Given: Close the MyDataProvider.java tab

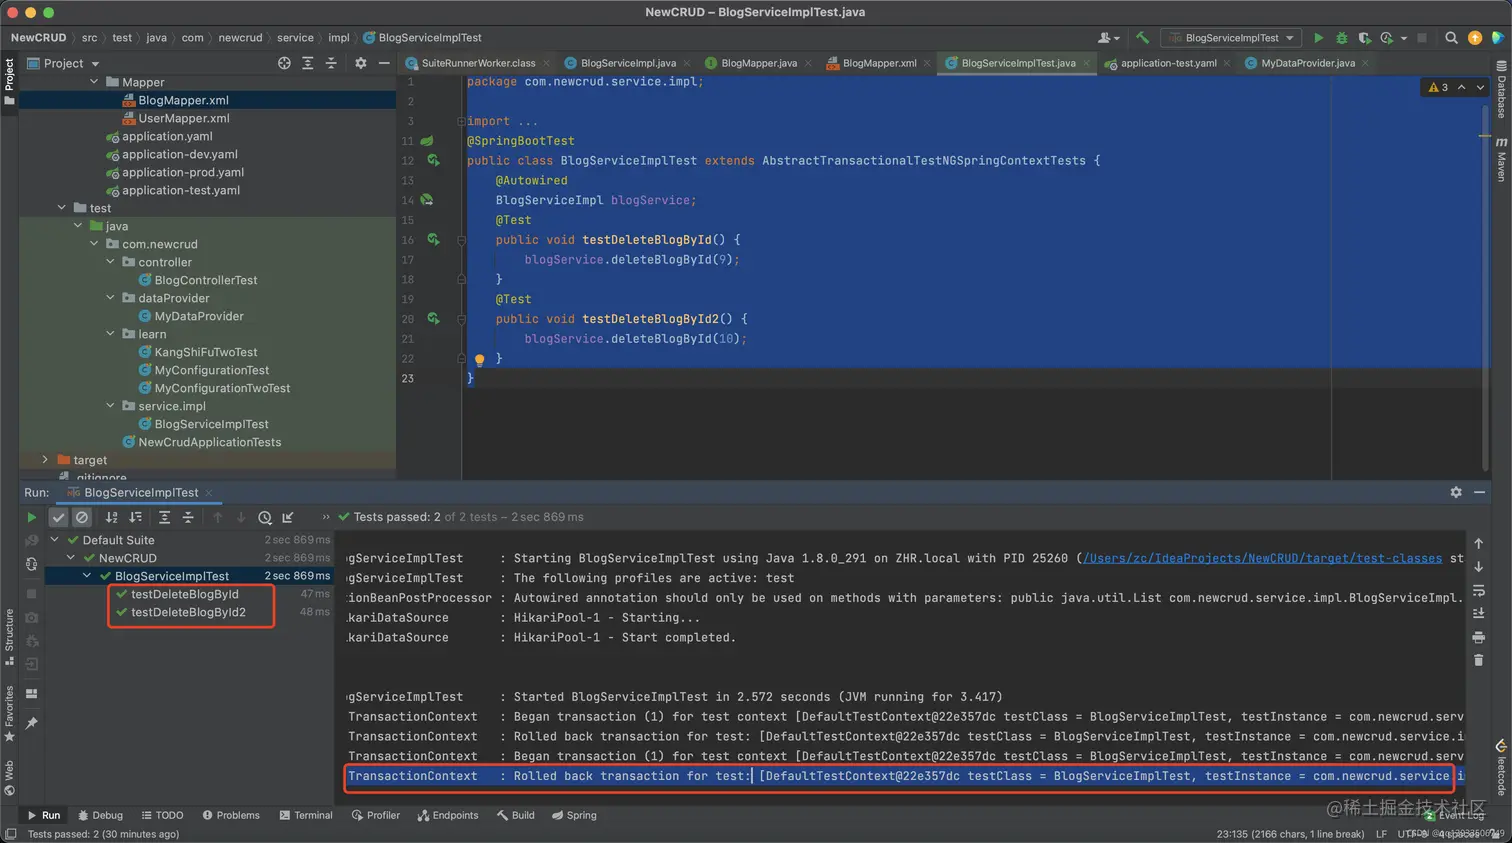Looking at the screenshot, I should pyautogui.click(x=1365, y=63).
